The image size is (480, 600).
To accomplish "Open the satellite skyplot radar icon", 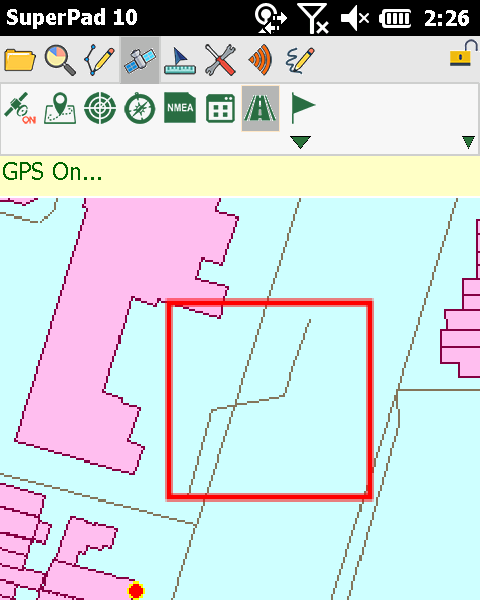I will (x=100, y=108).
